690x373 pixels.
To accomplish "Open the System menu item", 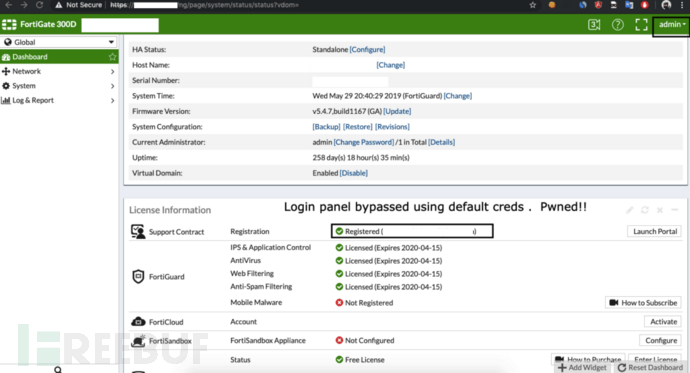I will [x=24, y=86].
